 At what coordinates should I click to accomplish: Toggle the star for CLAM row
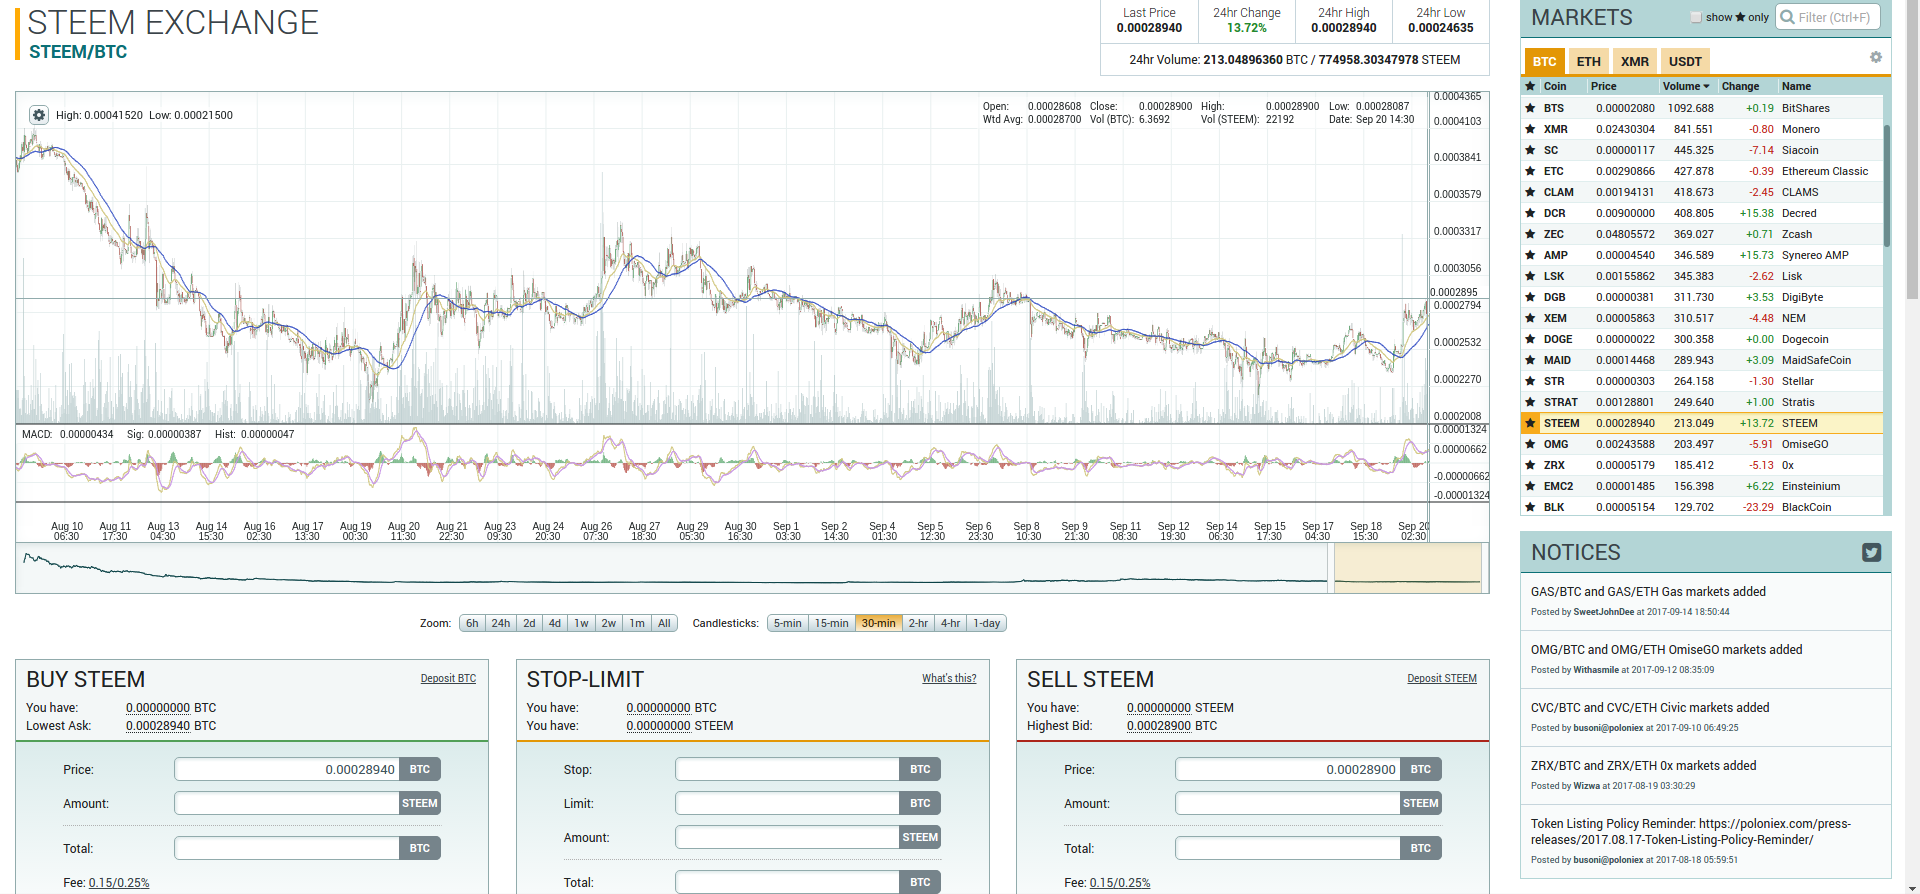[x=1530, y=192]
